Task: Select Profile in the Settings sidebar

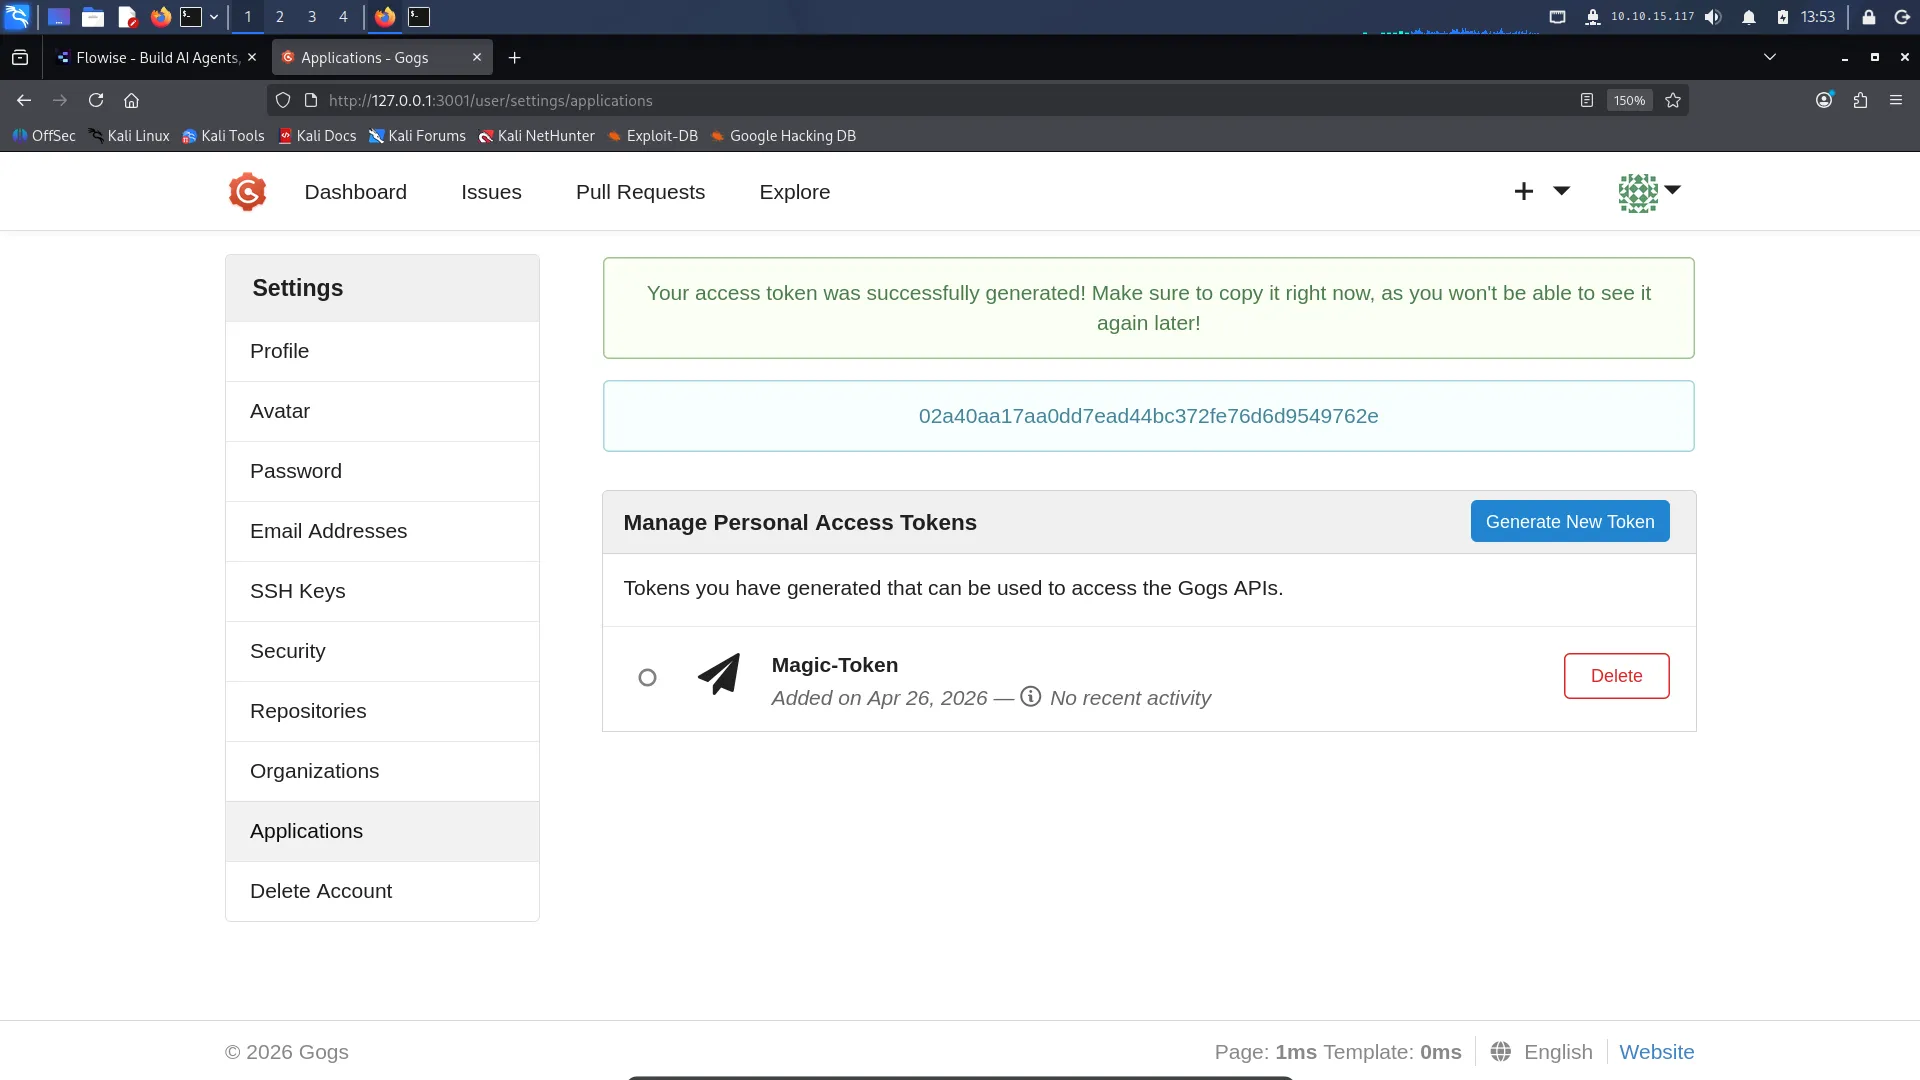Action: tap(382, 351)
